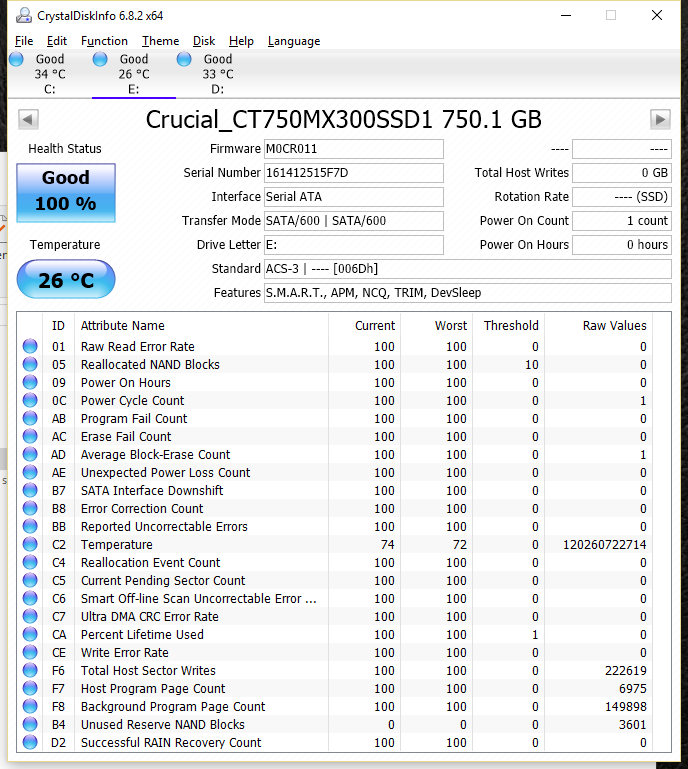This screenshot has height=769, width=688.
Task: Open the Language menu
Action: pos(294,41)
